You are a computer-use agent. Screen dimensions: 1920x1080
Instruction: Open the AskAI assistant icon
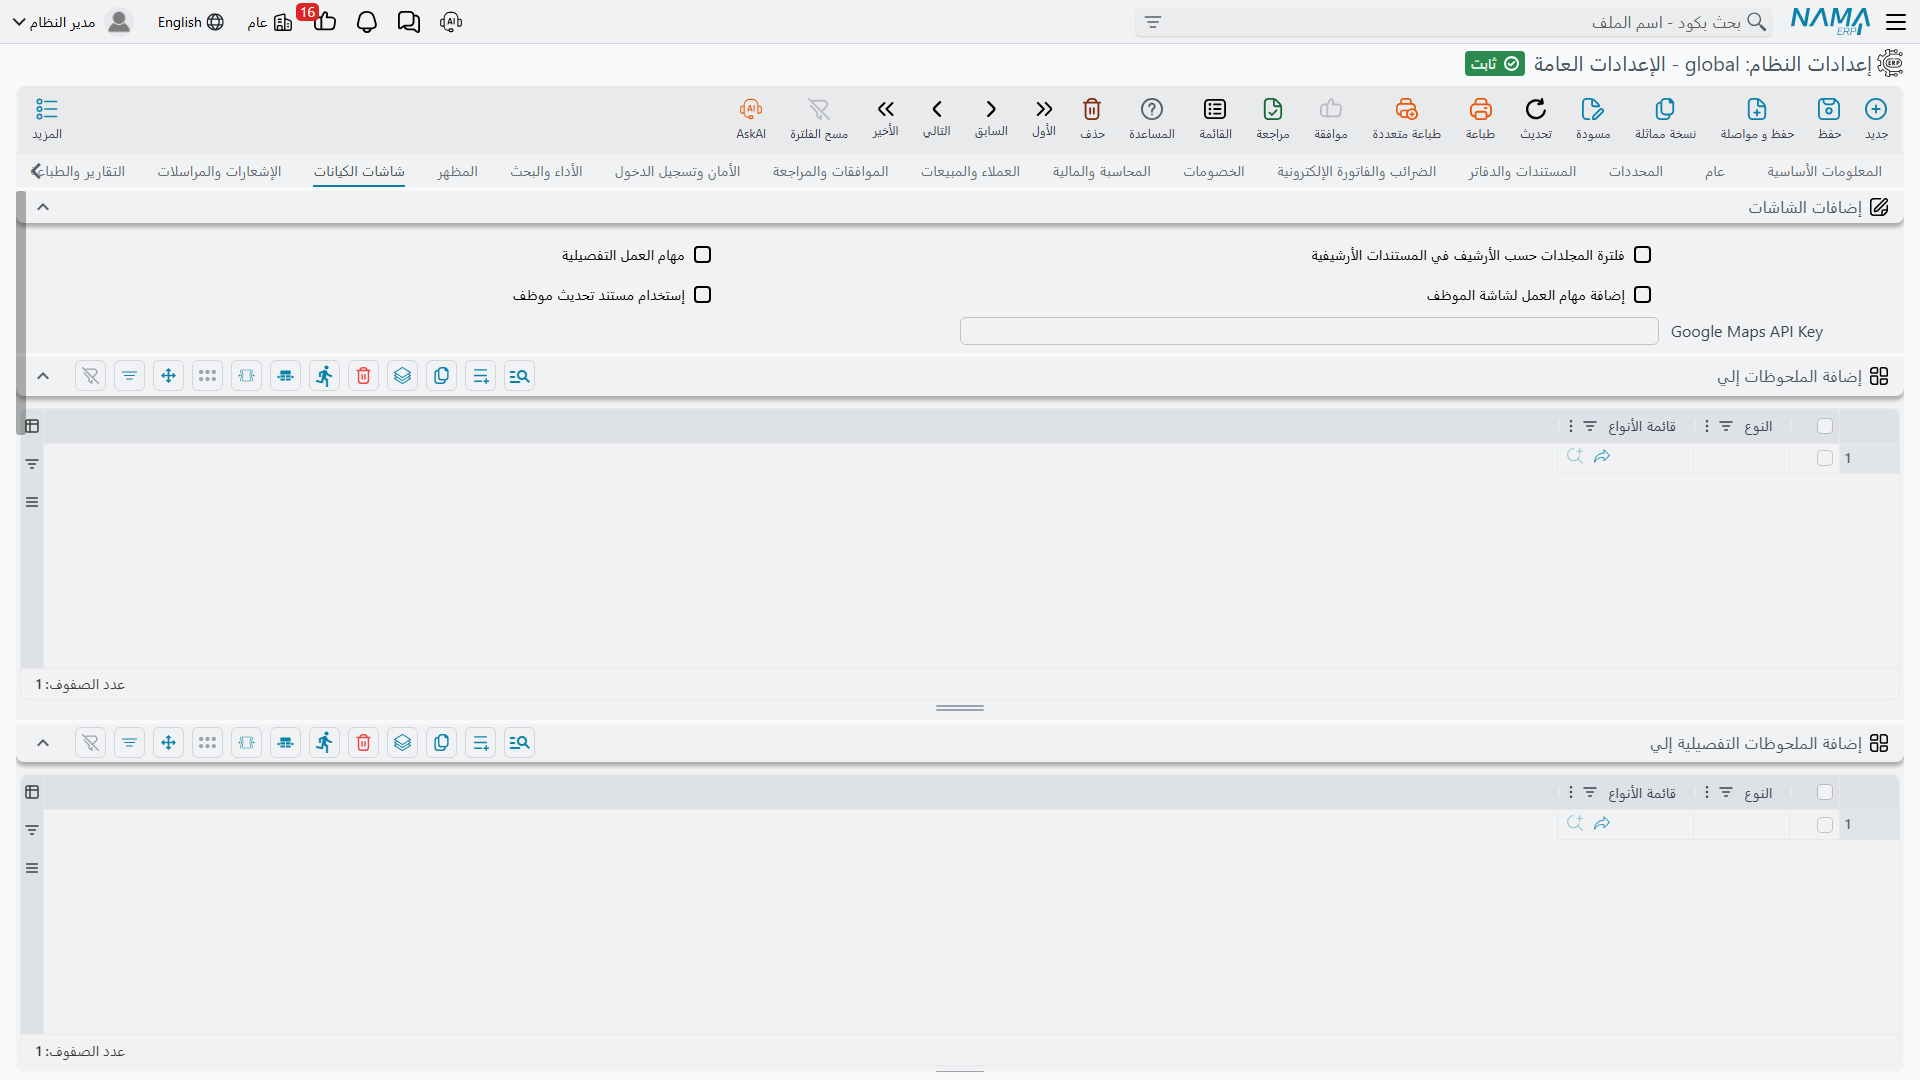751,109
